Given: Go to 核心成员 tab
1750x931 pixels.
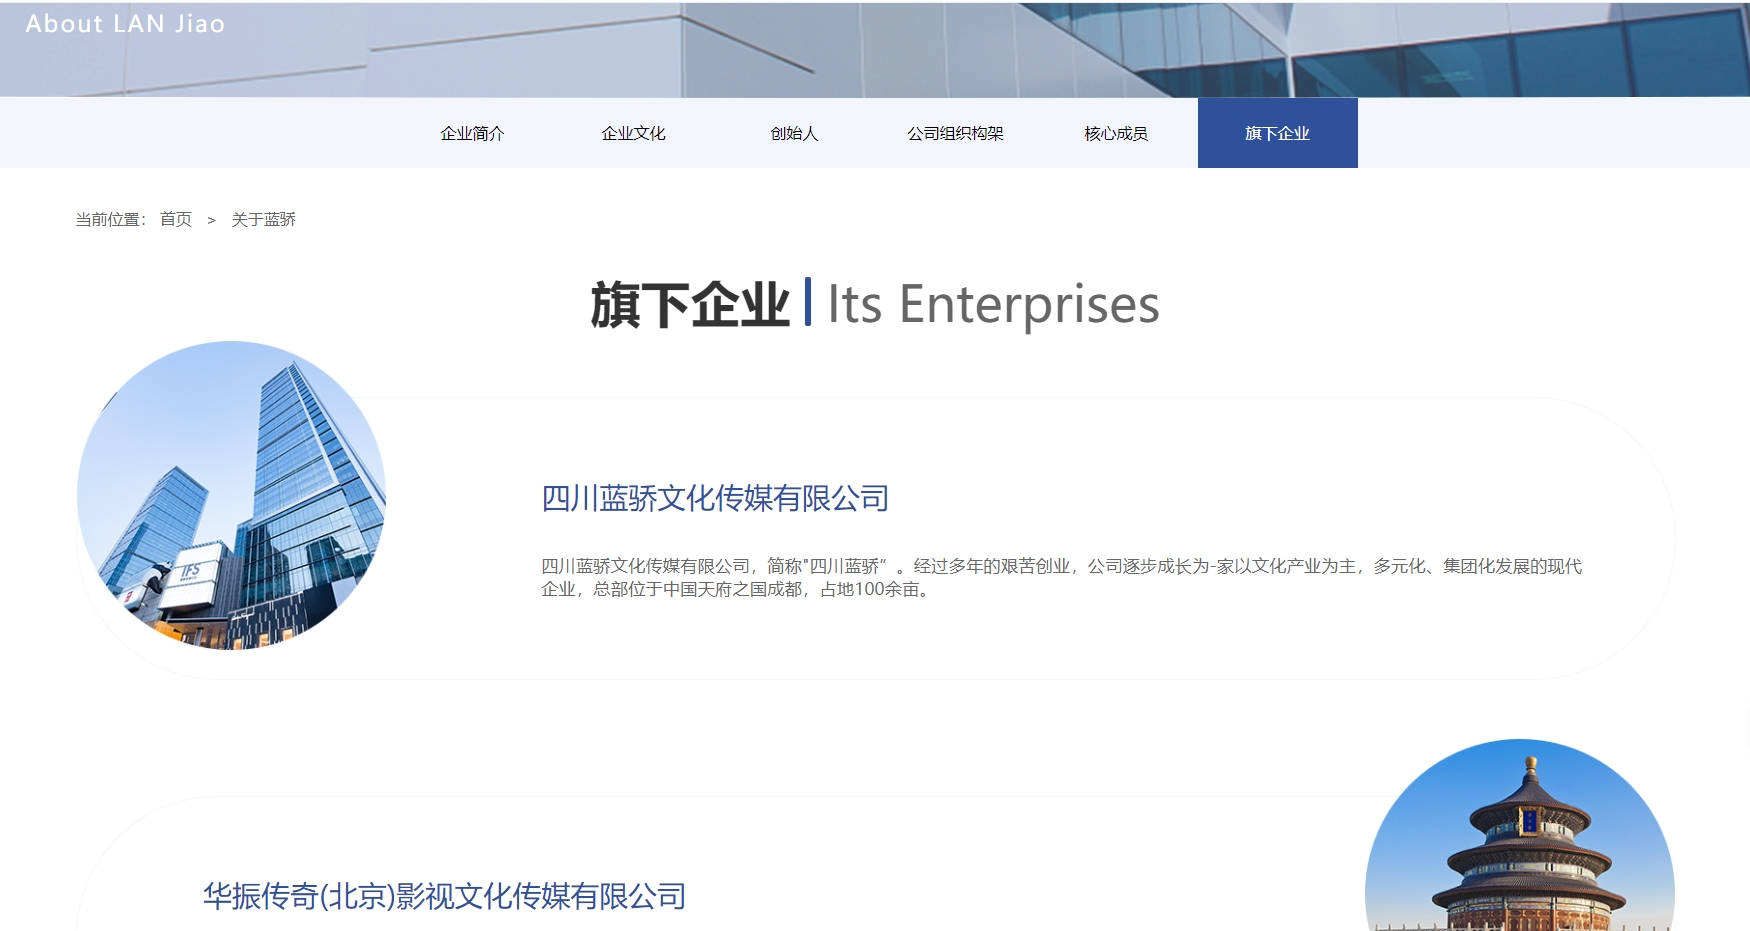Looking at the screenshot, I should click(x=1116, y=133).
